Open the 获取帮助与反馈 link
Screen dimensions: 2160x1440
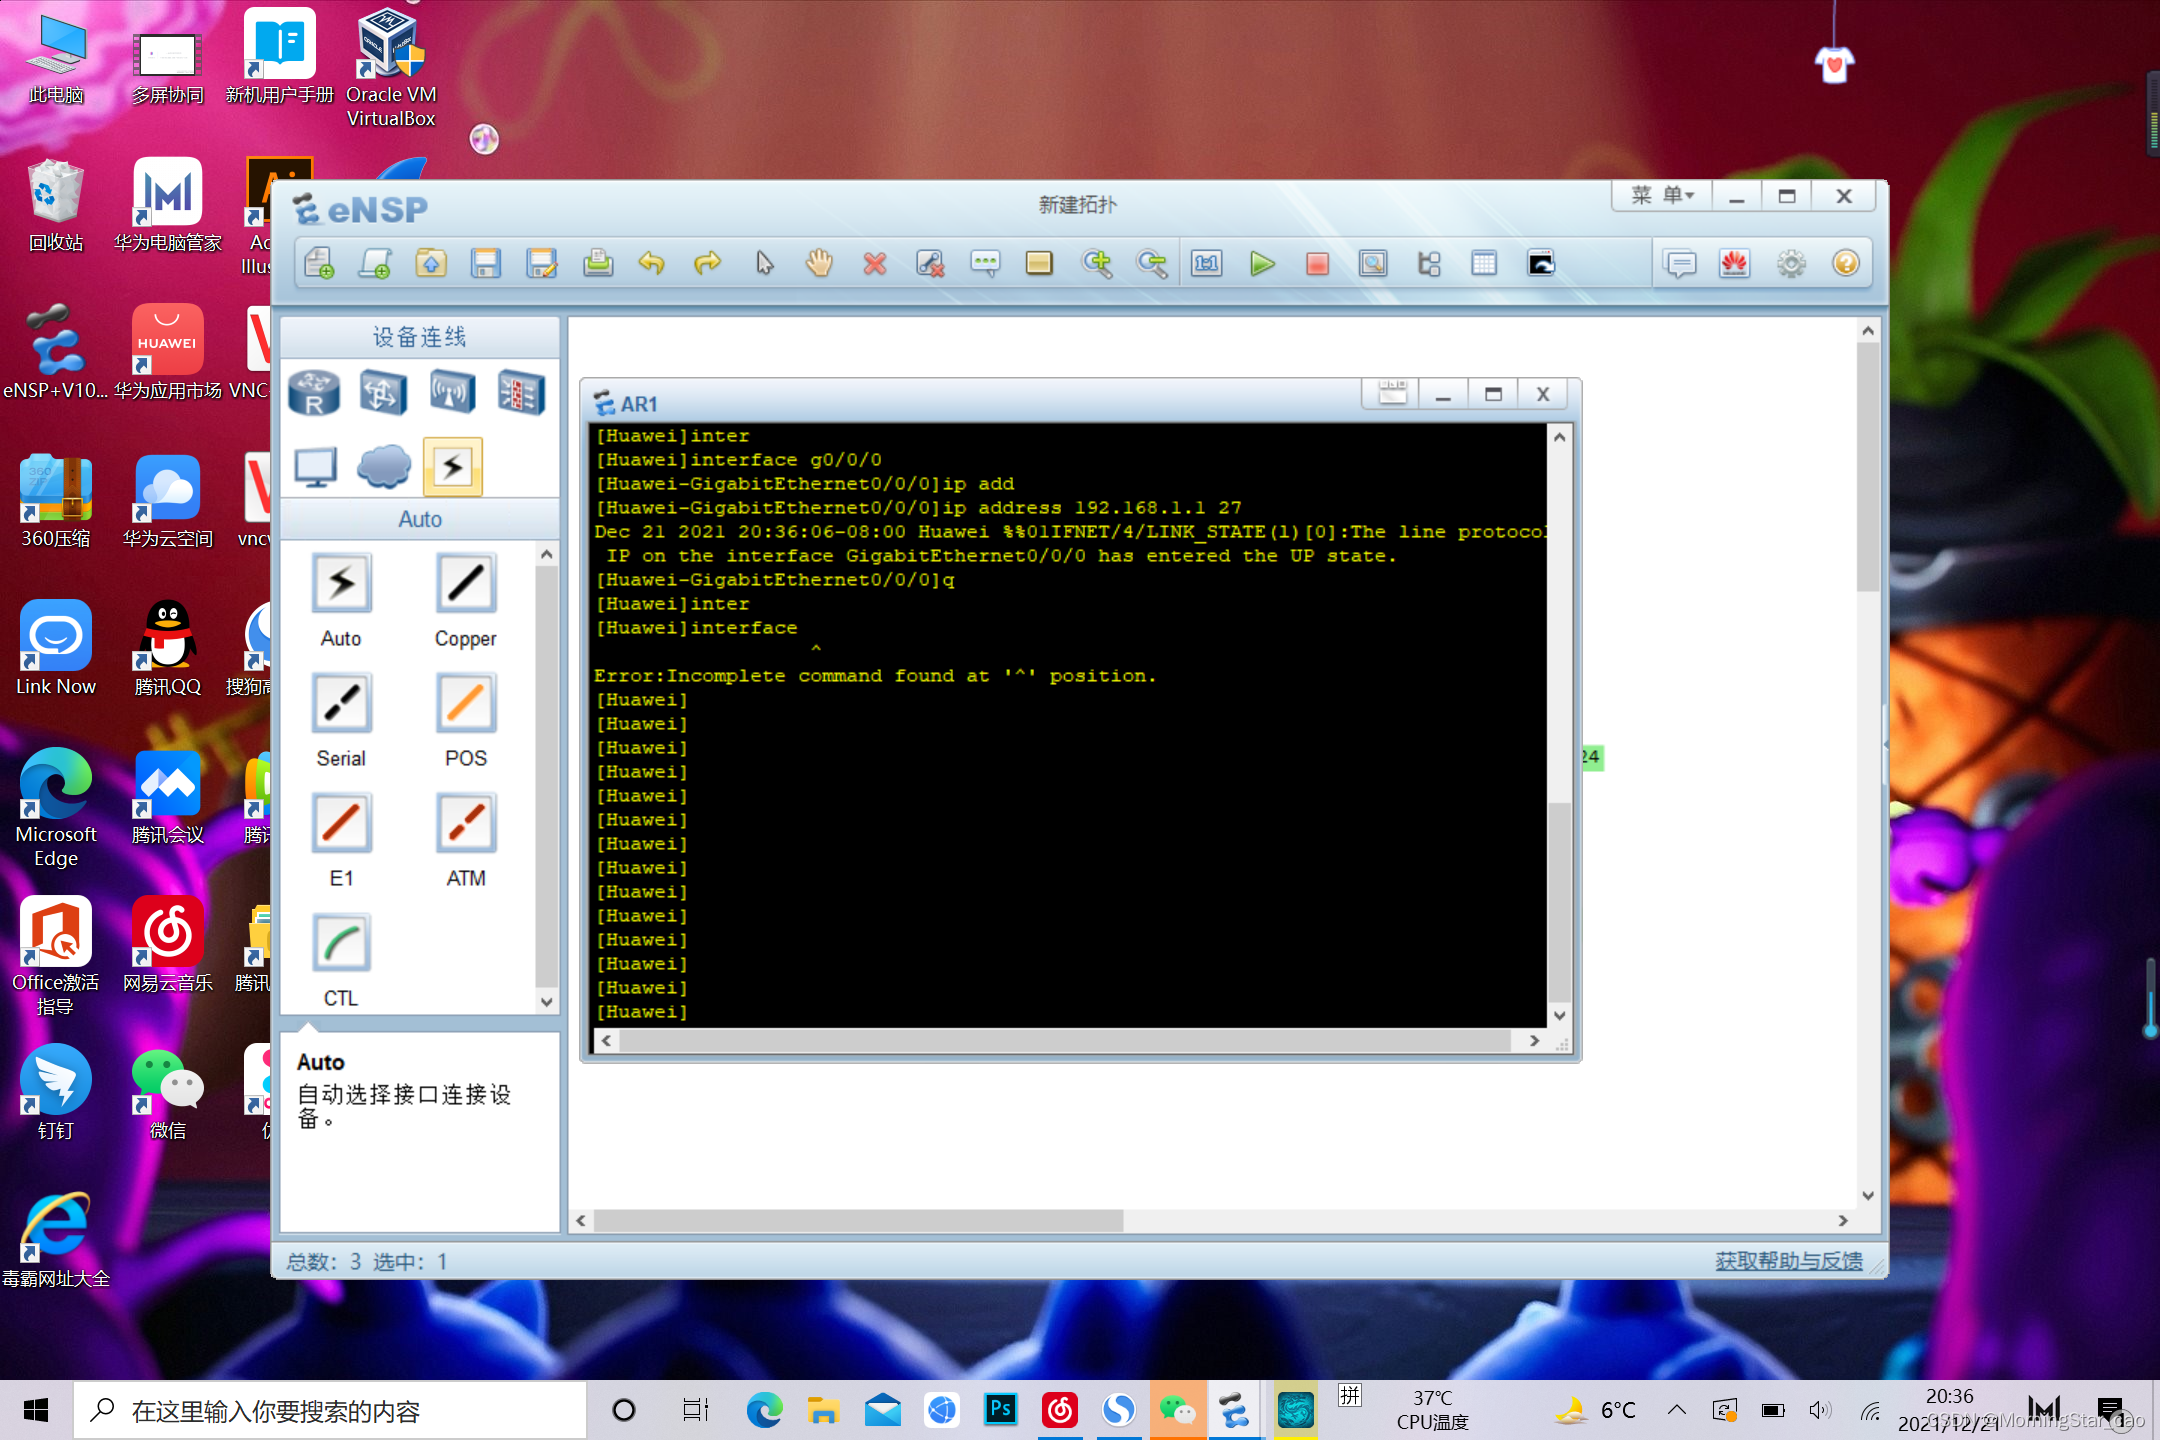[1788, 1261]
